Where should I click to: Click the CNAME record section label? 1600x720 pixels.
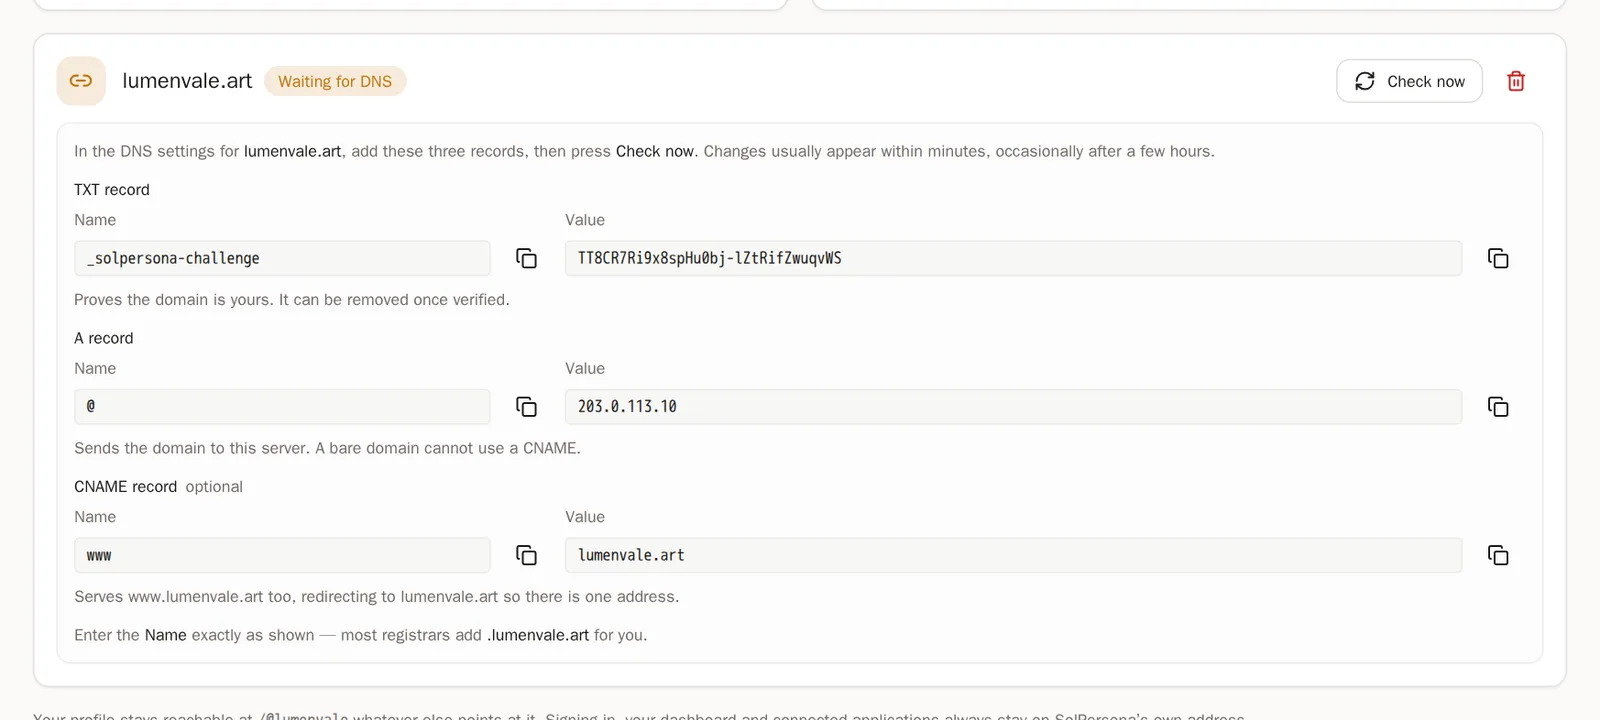126,487
